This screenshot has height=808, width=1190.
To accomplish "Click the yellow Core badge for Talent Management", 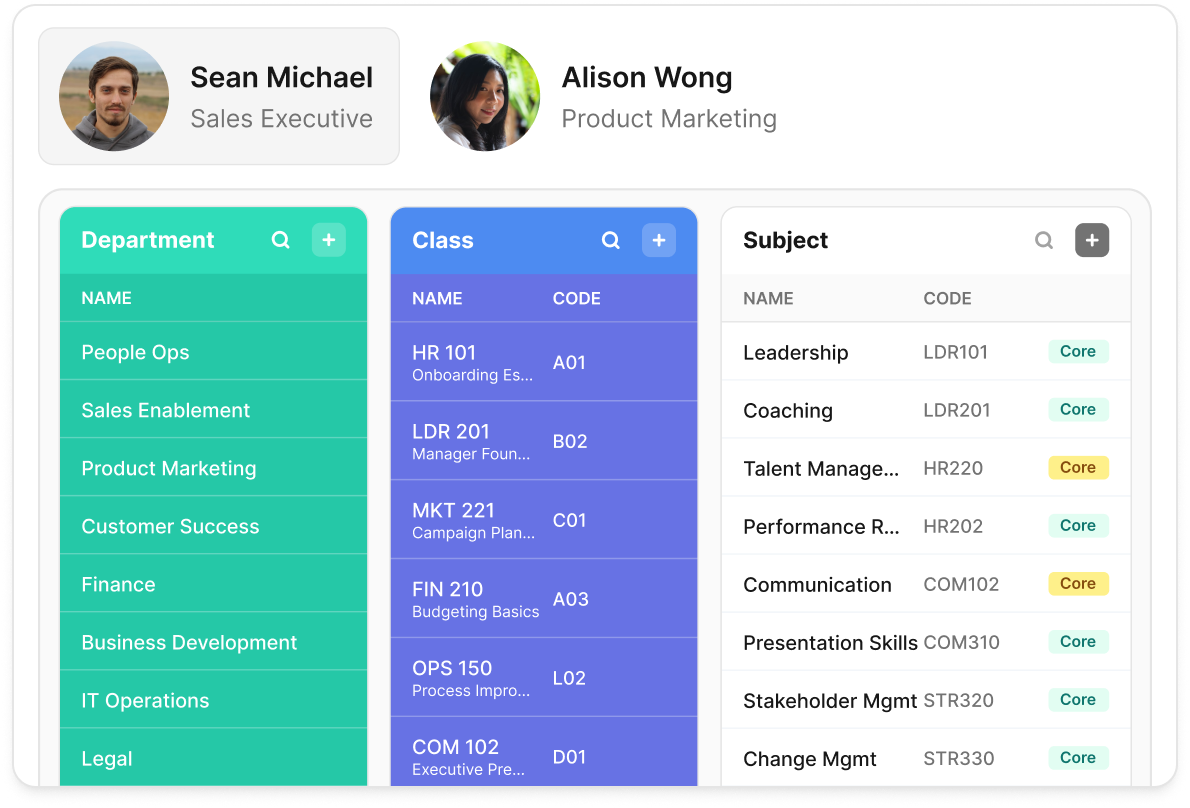I will [x=1078, y=467].
